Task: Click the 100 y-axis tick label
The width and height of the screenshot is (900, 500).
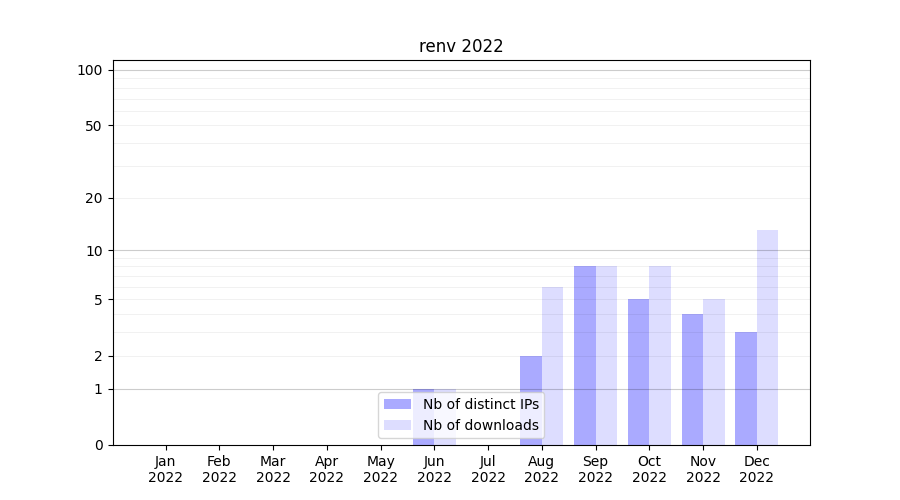Action: (90, 70)
